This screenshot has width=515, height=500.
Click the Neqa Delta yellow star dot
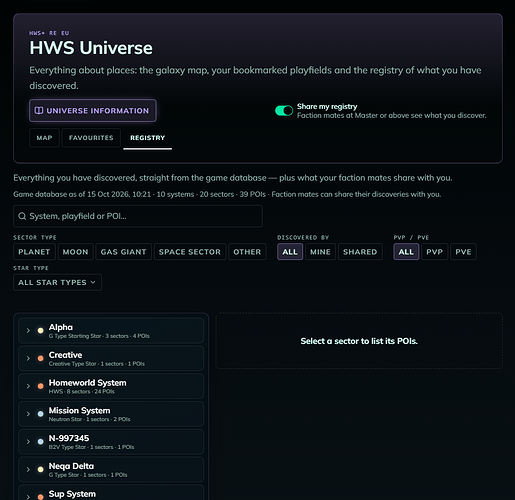(41, 469)
